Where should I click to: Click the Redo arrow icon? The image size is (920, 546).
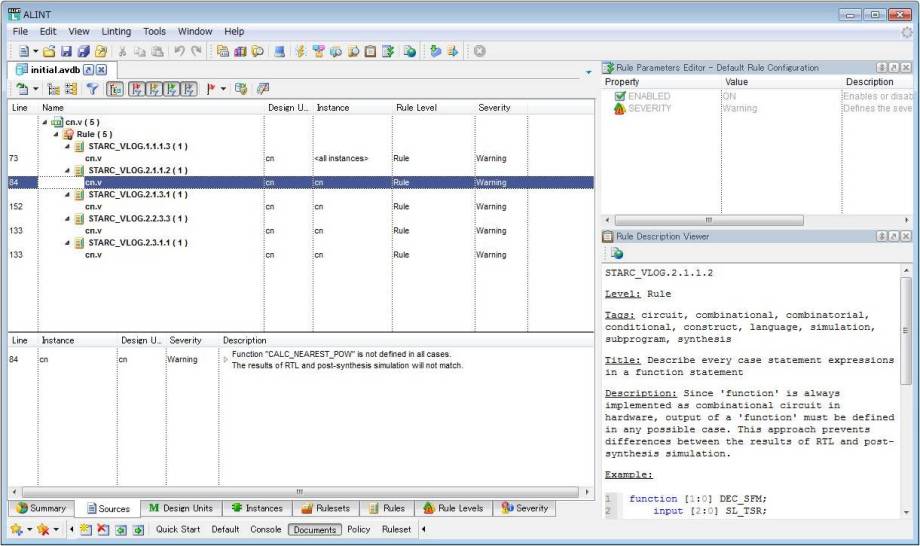197,52
